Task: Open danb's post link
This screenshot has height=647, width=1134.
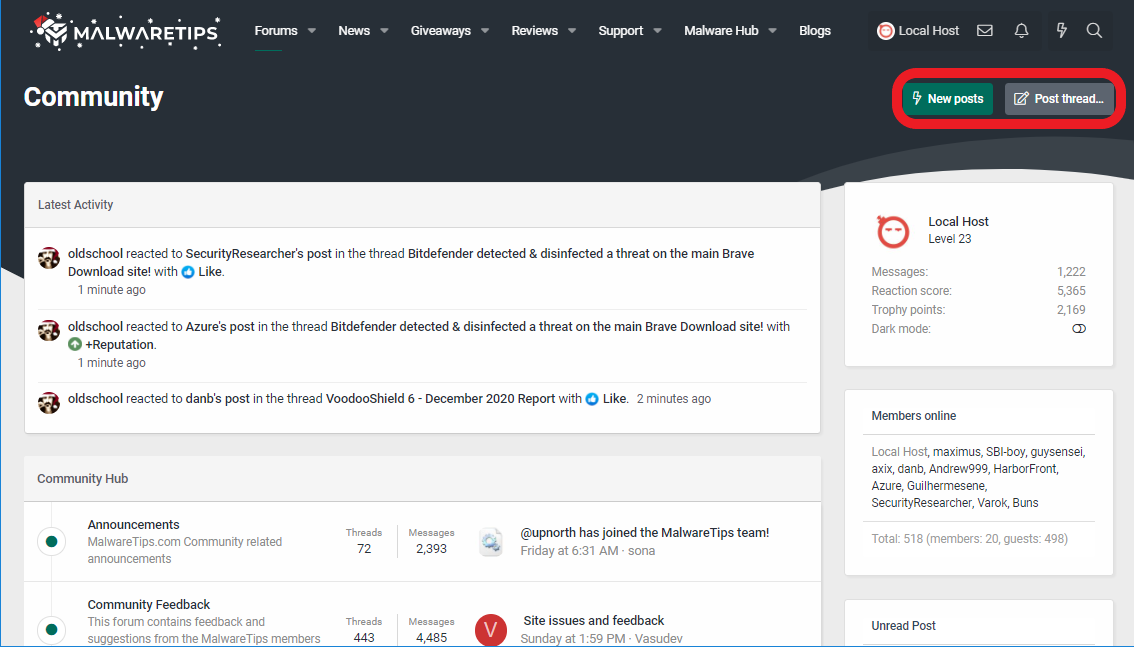Action: (x=217, y=399)
